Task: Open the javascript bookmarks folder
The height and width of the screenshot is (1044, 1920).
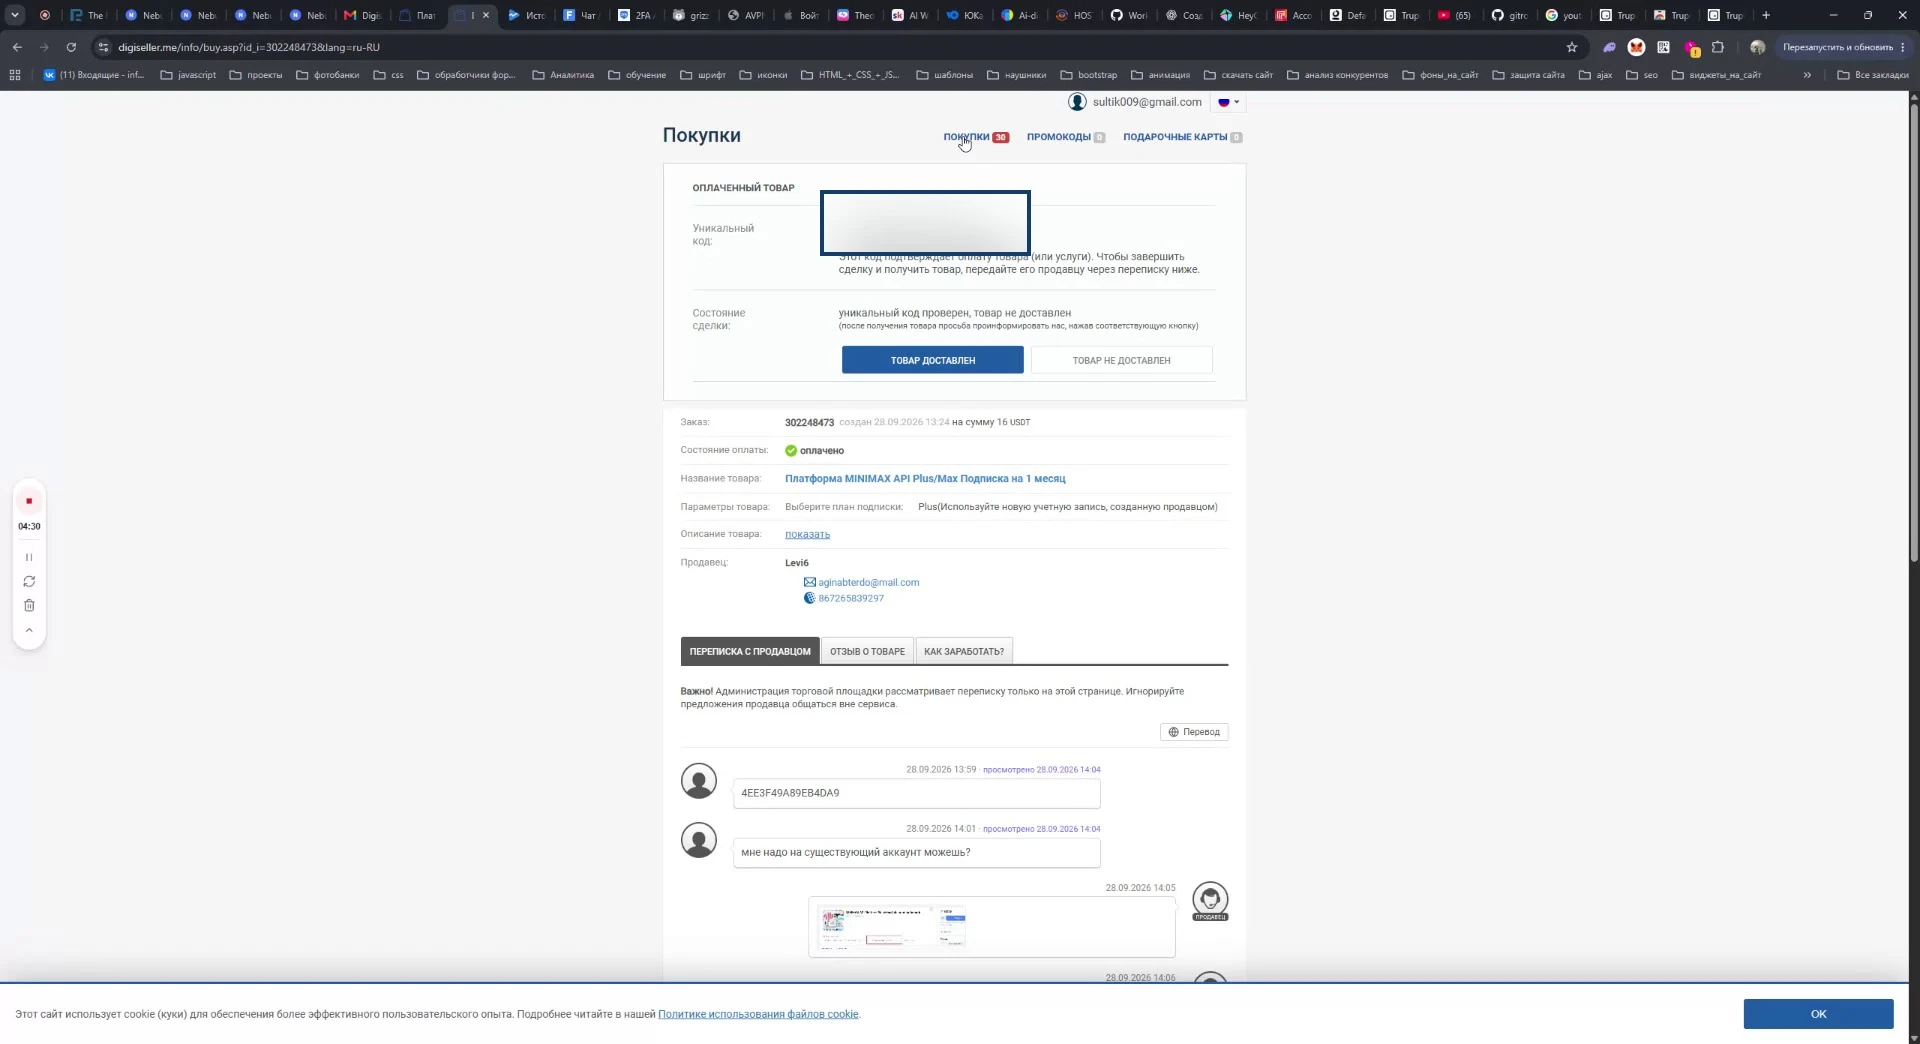Action: tap(188, 75)
